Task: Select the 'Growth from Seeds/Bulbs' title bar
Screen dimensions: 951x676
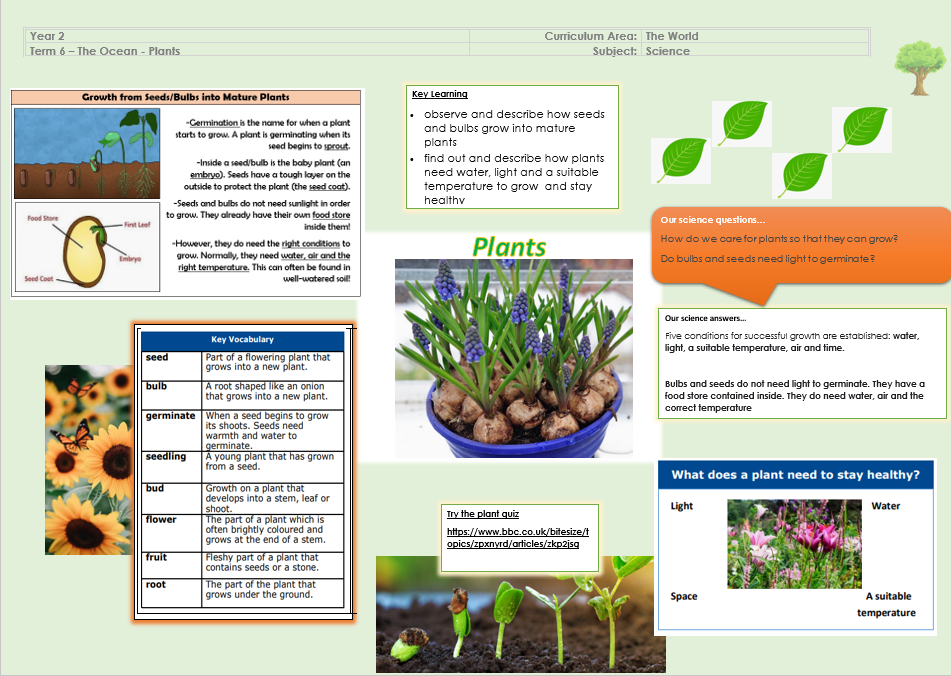Action: point(186,98)
